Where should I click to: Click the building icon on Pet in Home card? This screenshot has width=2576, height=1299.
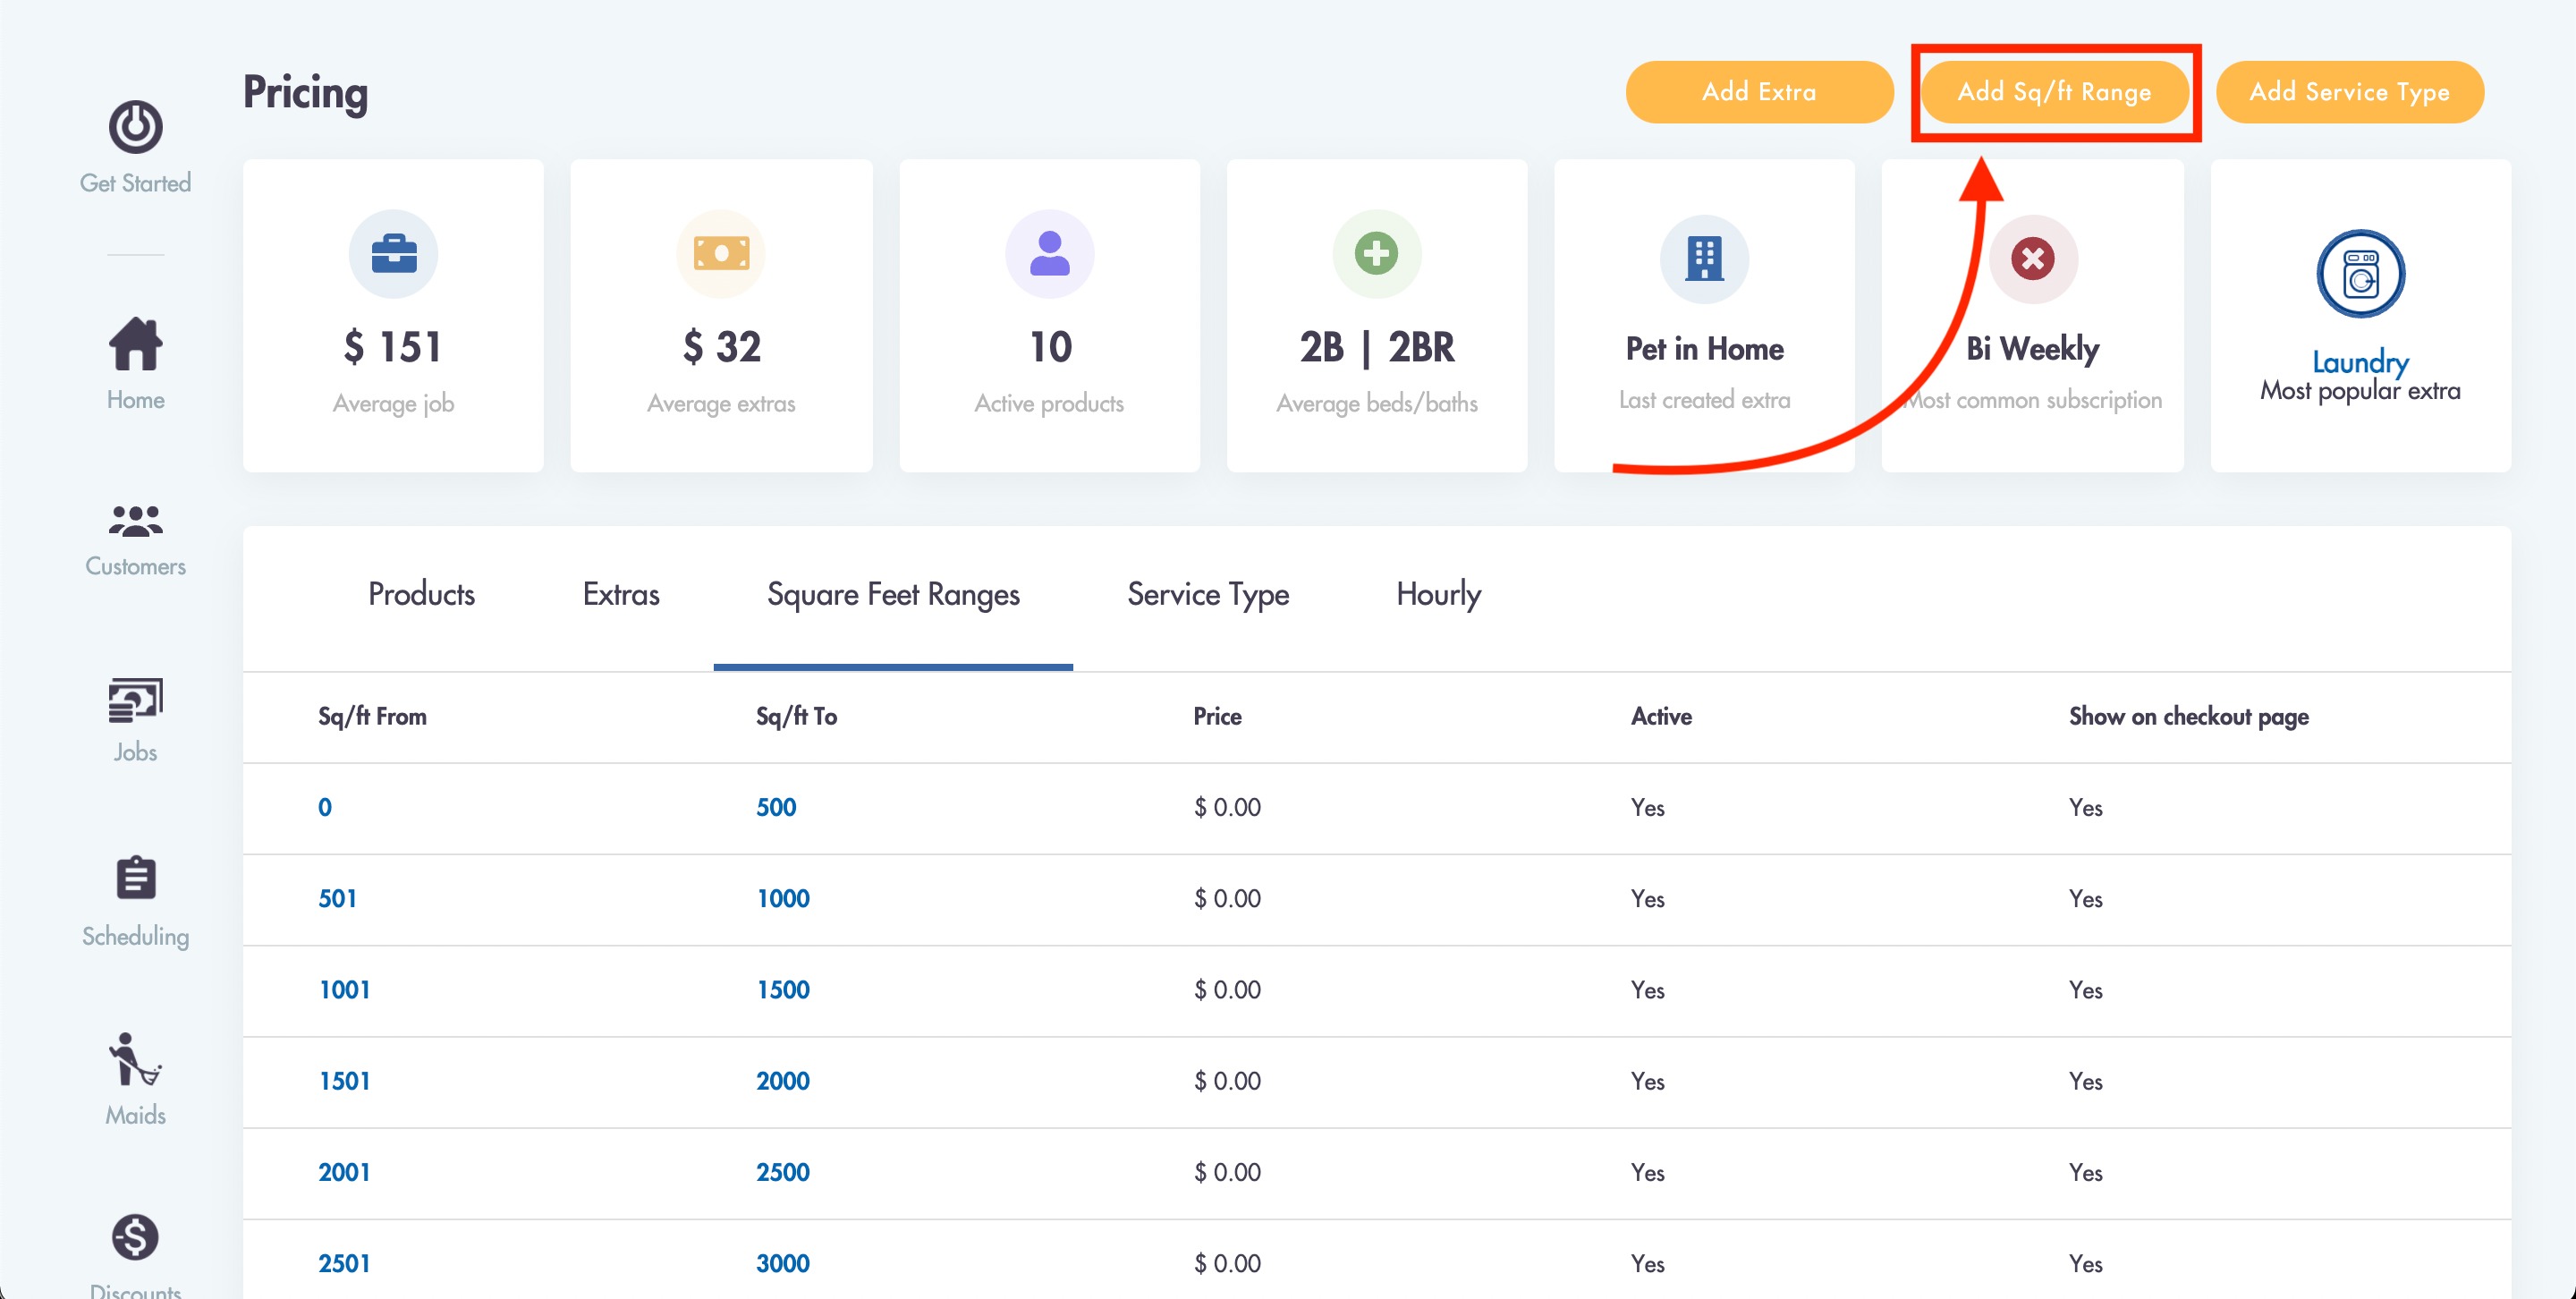pos(1704,259)
